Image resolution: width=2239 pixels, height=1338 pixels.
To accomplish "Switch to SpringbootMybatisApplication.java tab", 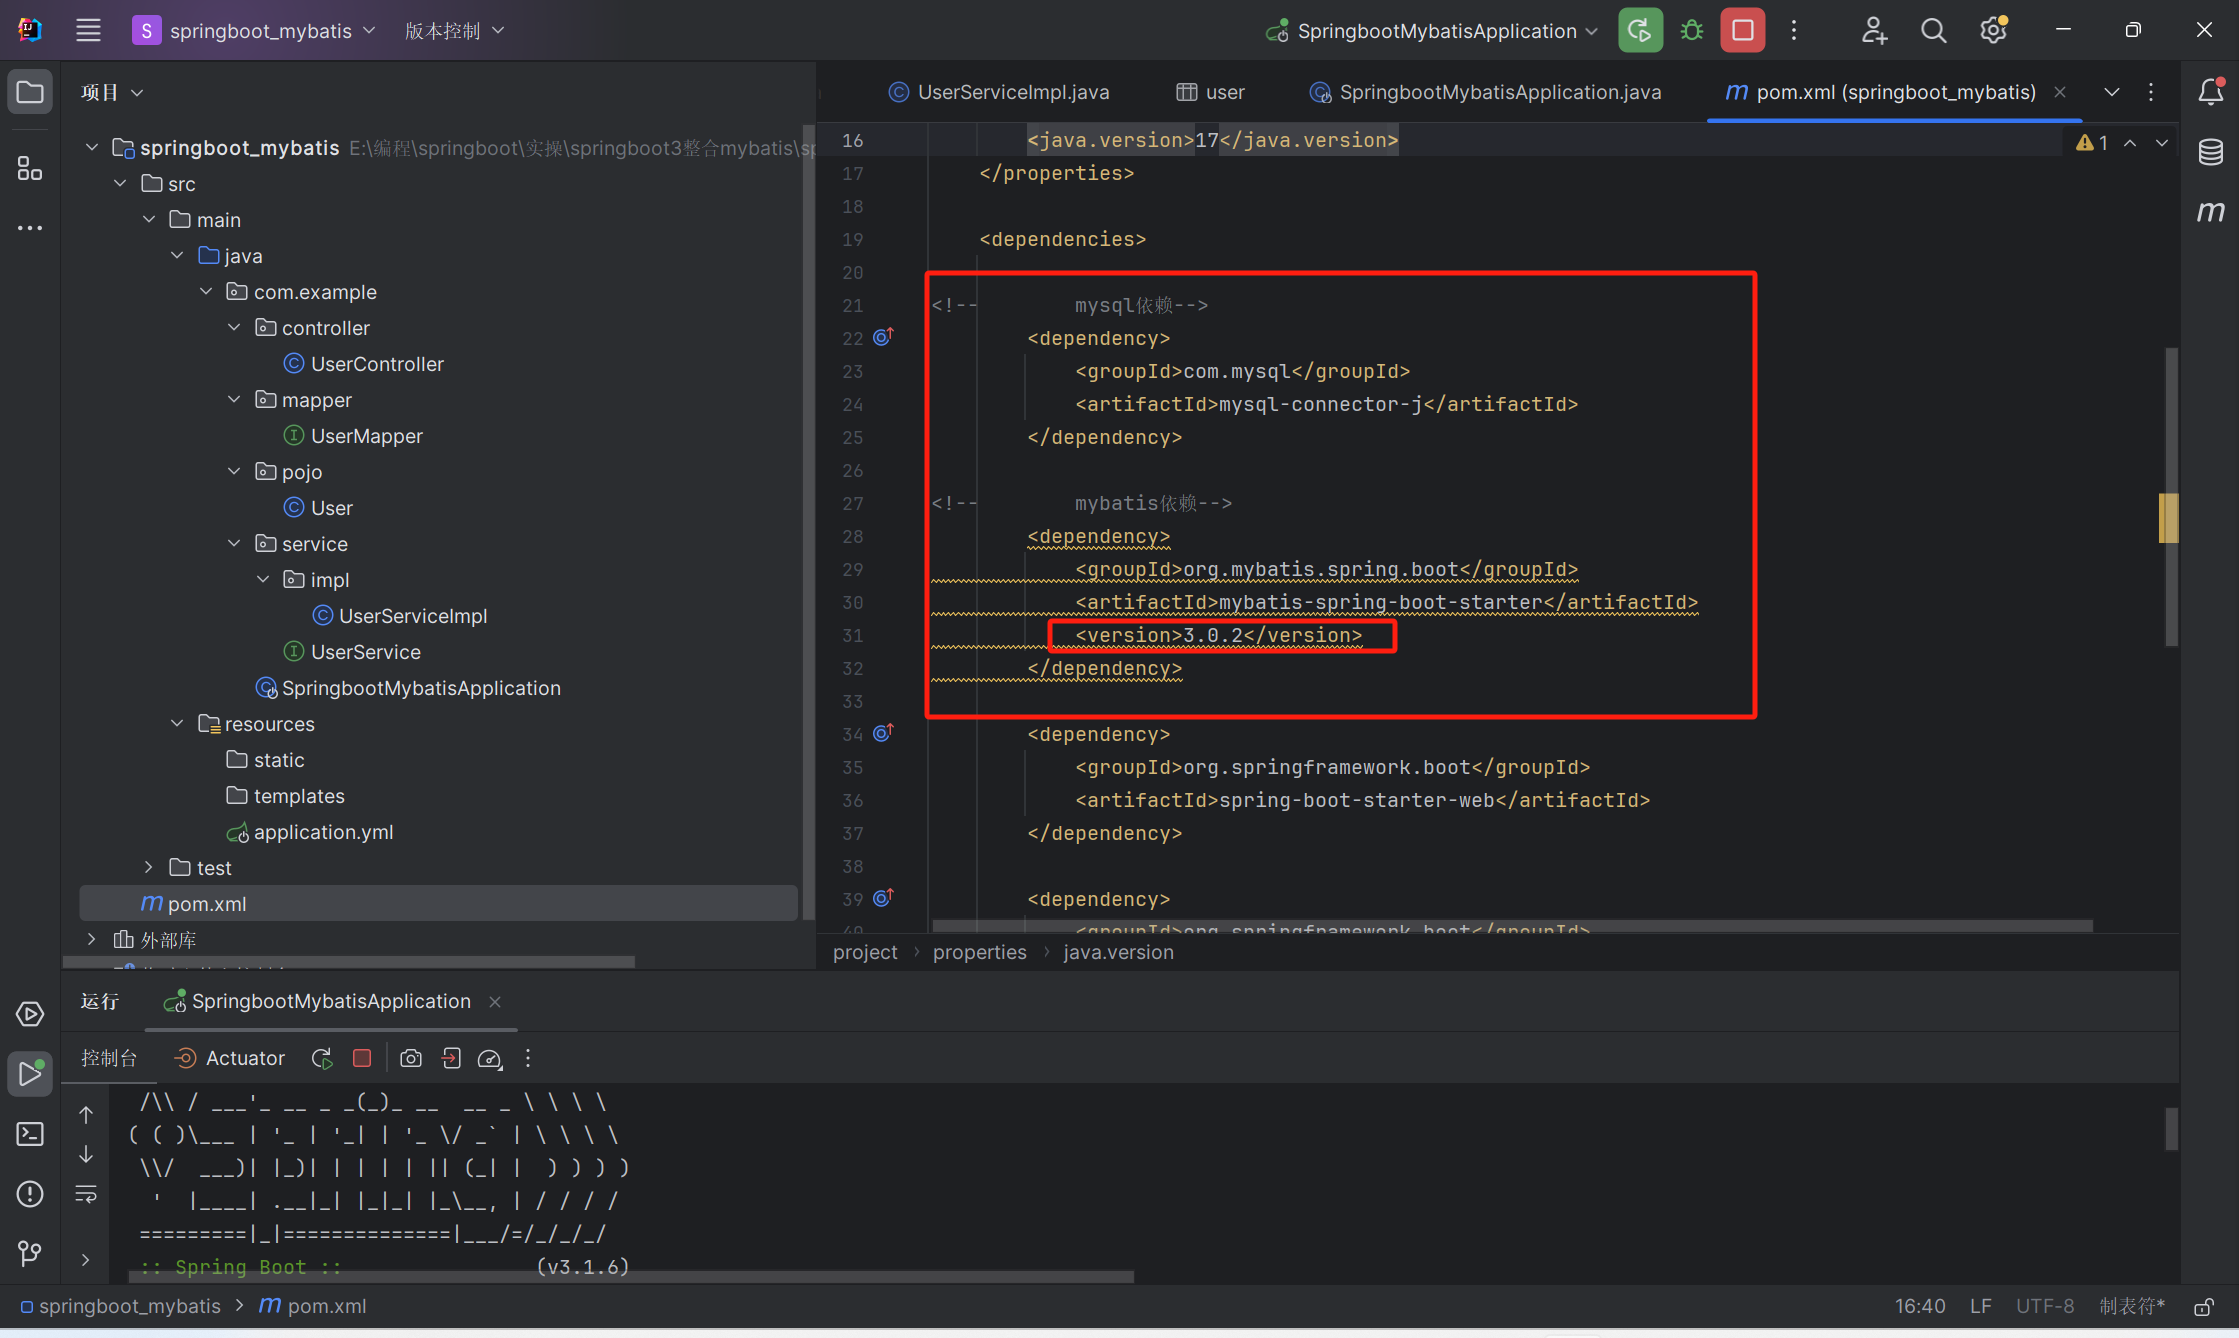I will pos(1485,92).
